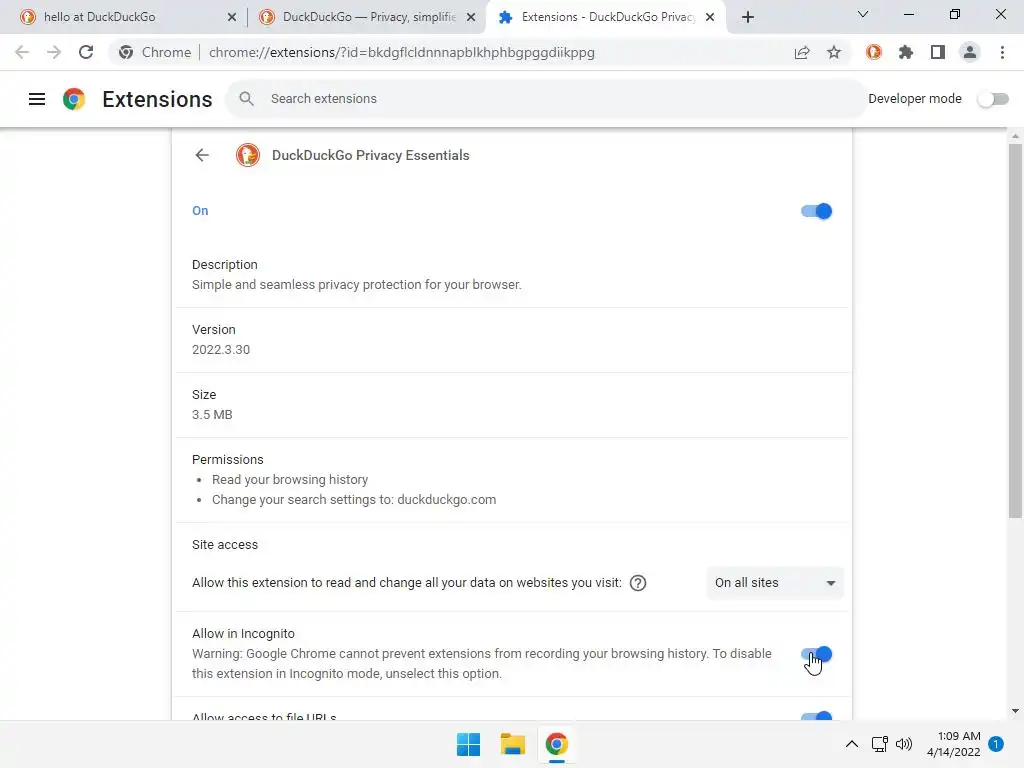Close the 'hello at DuckDuckGo' tab
1024x768 pixels.
pyautogui.click(x=232, y=17)
